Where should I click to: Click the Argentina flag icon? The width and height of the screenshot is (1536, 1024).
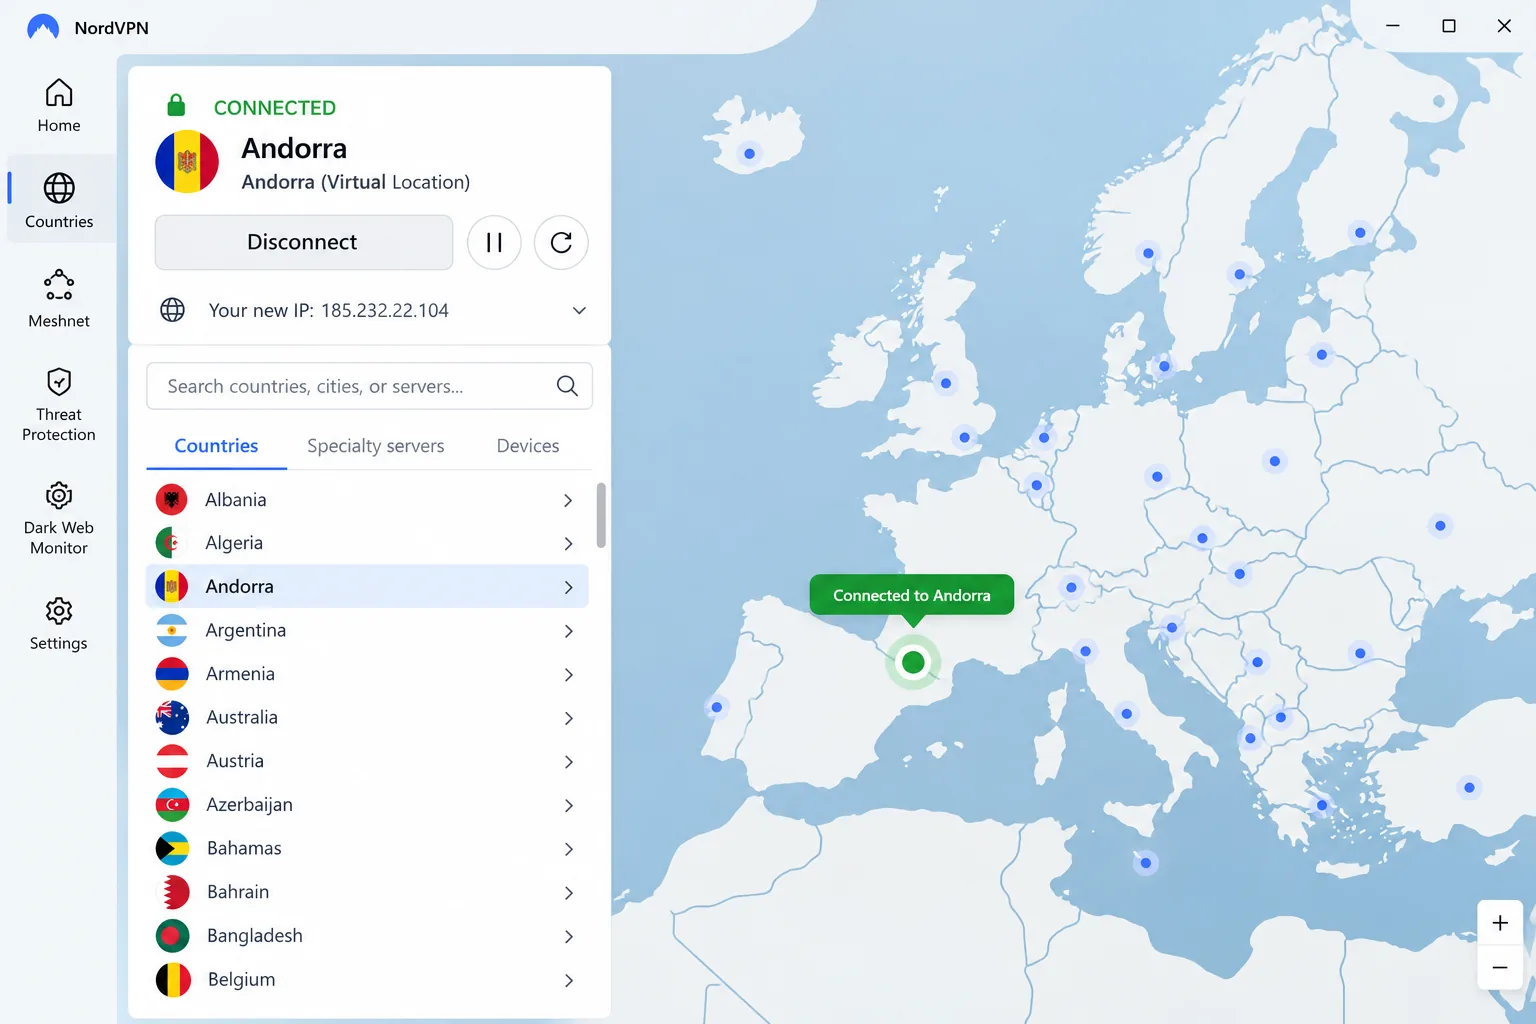click(x=172, y=630)
